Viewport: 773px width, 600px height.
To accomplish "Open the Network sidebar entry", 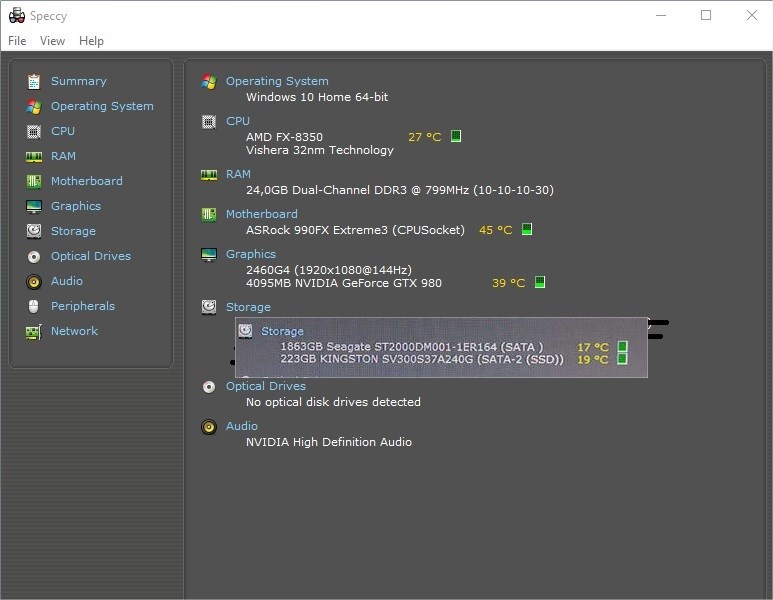I will point(74,331).
